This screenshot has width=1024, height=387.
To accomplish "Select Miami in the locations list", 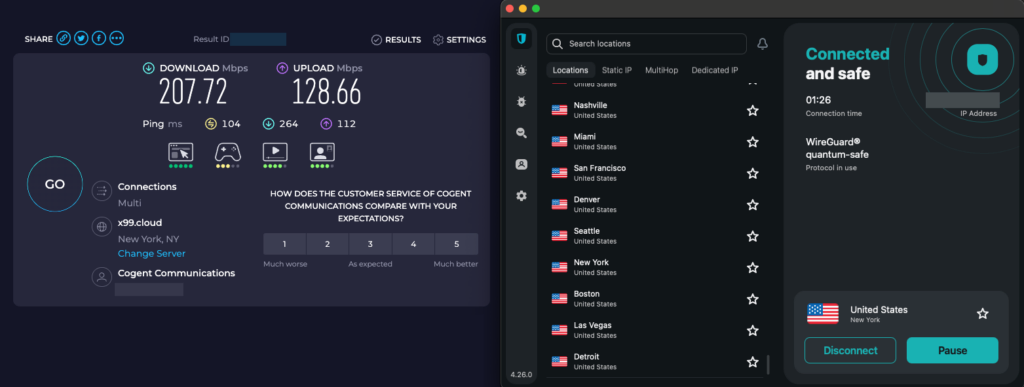I will click(x=654, y=142).
